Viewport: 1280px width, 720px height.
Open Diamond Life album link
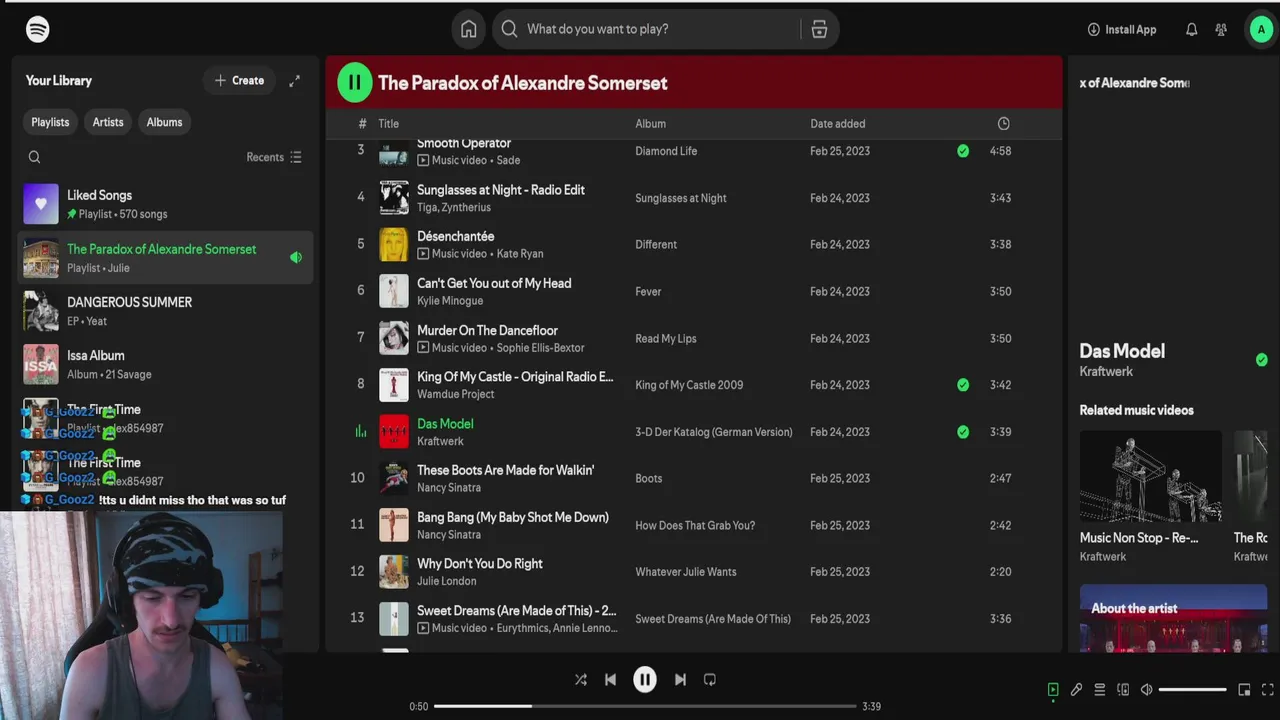(666, 151)
